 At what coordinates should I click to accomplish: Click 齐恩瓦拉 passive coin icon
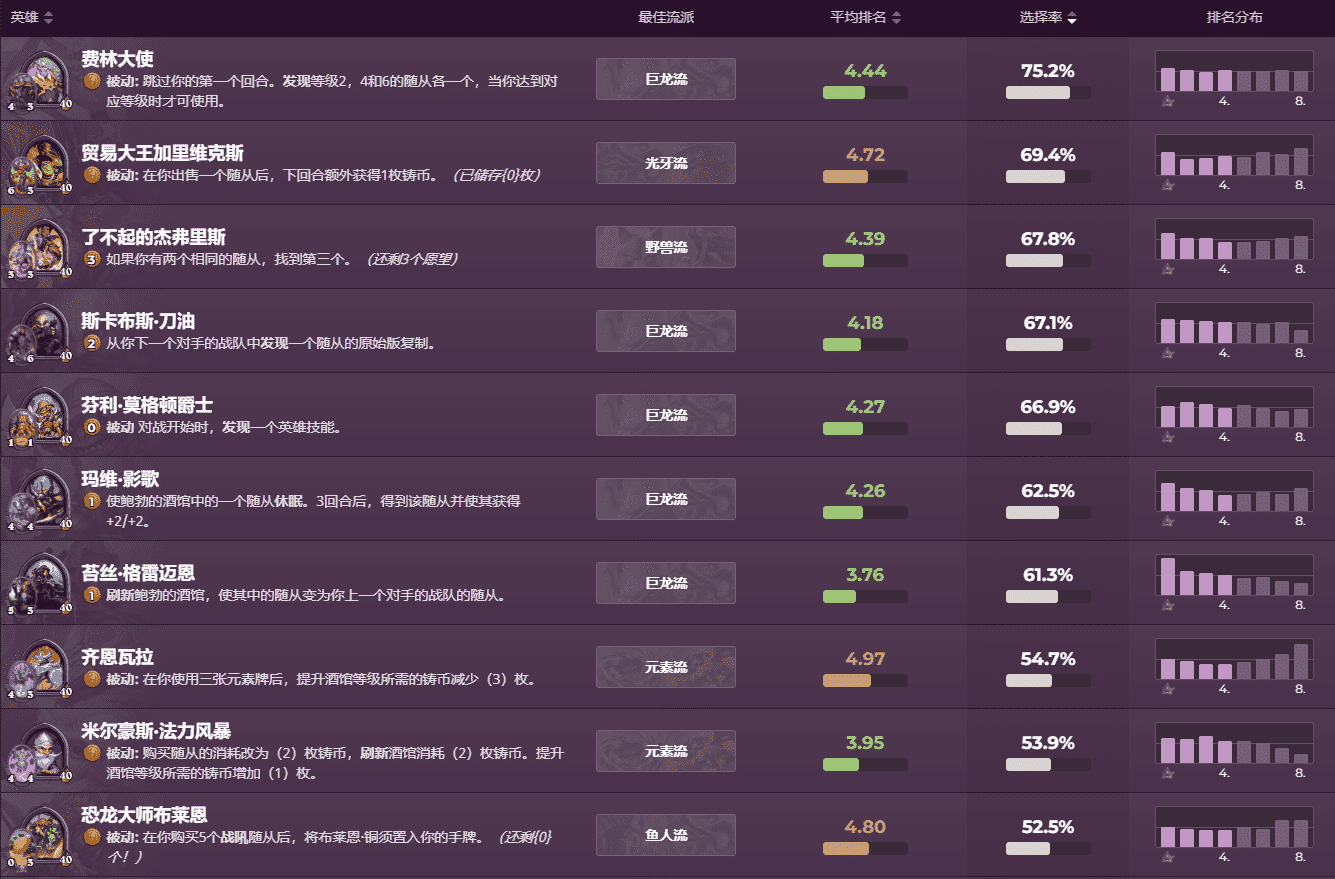click(x=92, y=679)
